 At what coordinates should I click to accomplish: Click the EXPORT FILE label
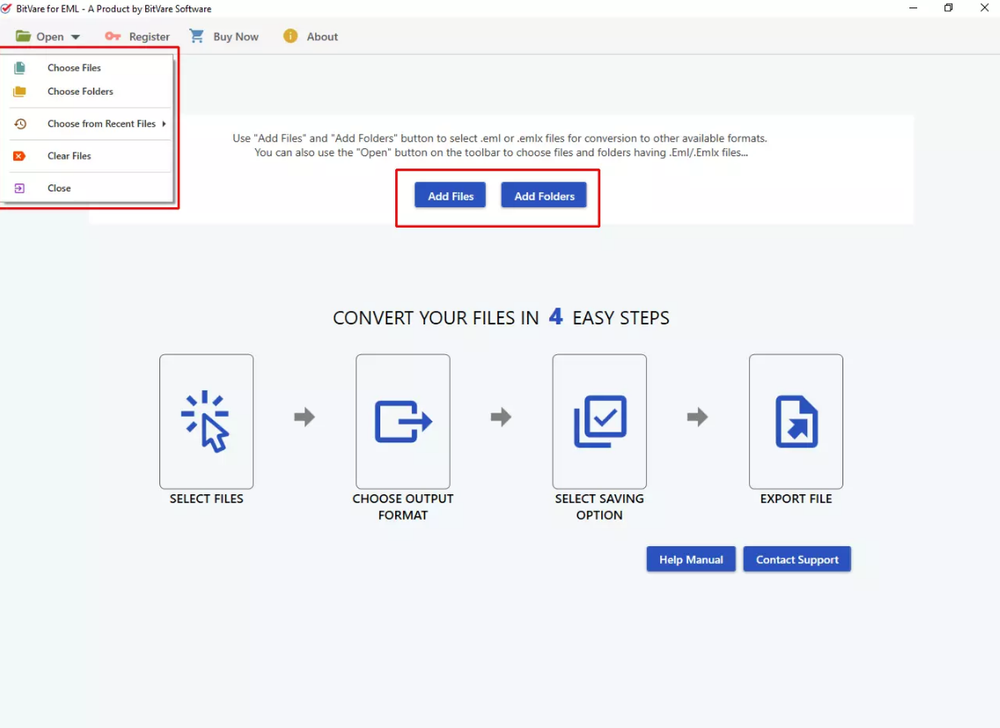tap(796, 499)
